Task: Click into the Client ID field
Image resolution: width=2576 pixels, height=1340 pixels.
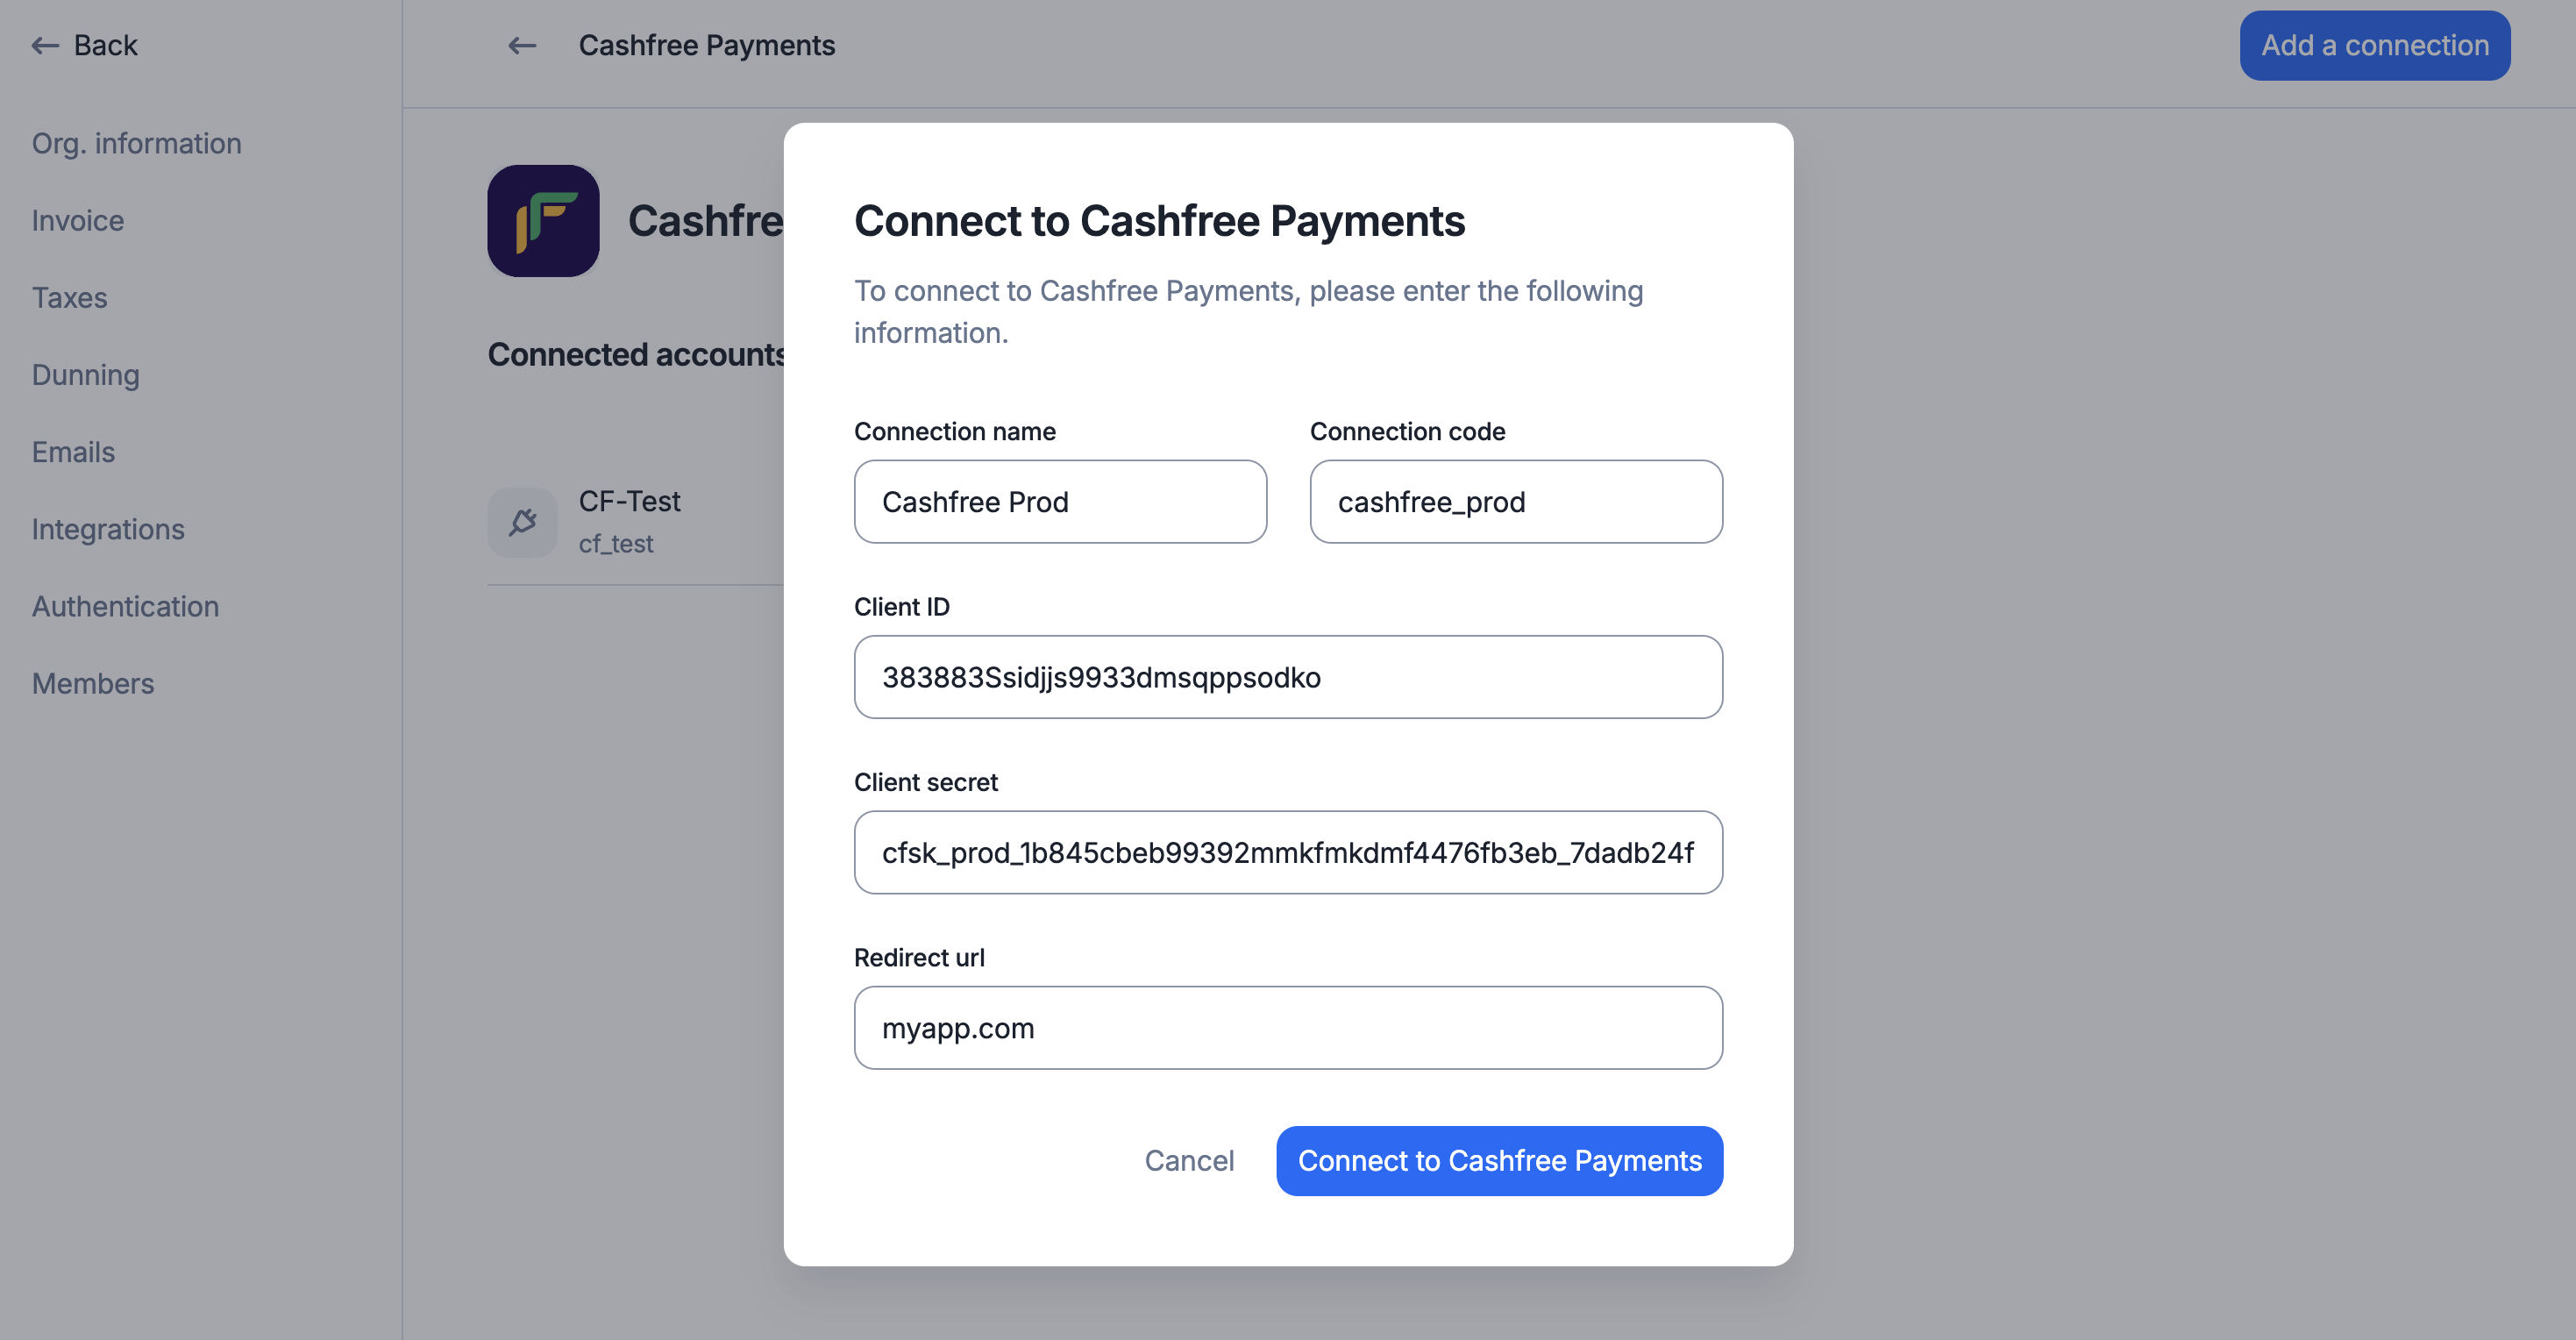Action: (1288, 676)
